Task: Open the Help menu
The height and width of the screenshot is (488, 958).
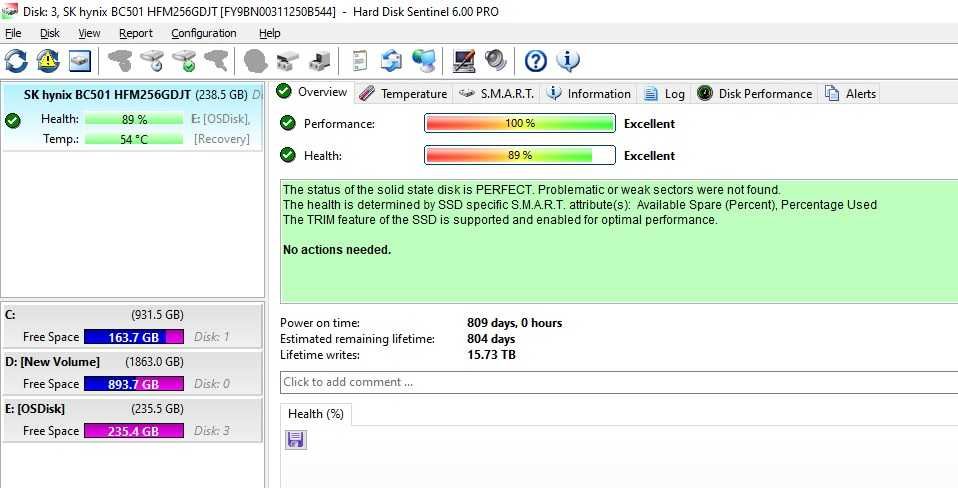Action: (269, 34)
